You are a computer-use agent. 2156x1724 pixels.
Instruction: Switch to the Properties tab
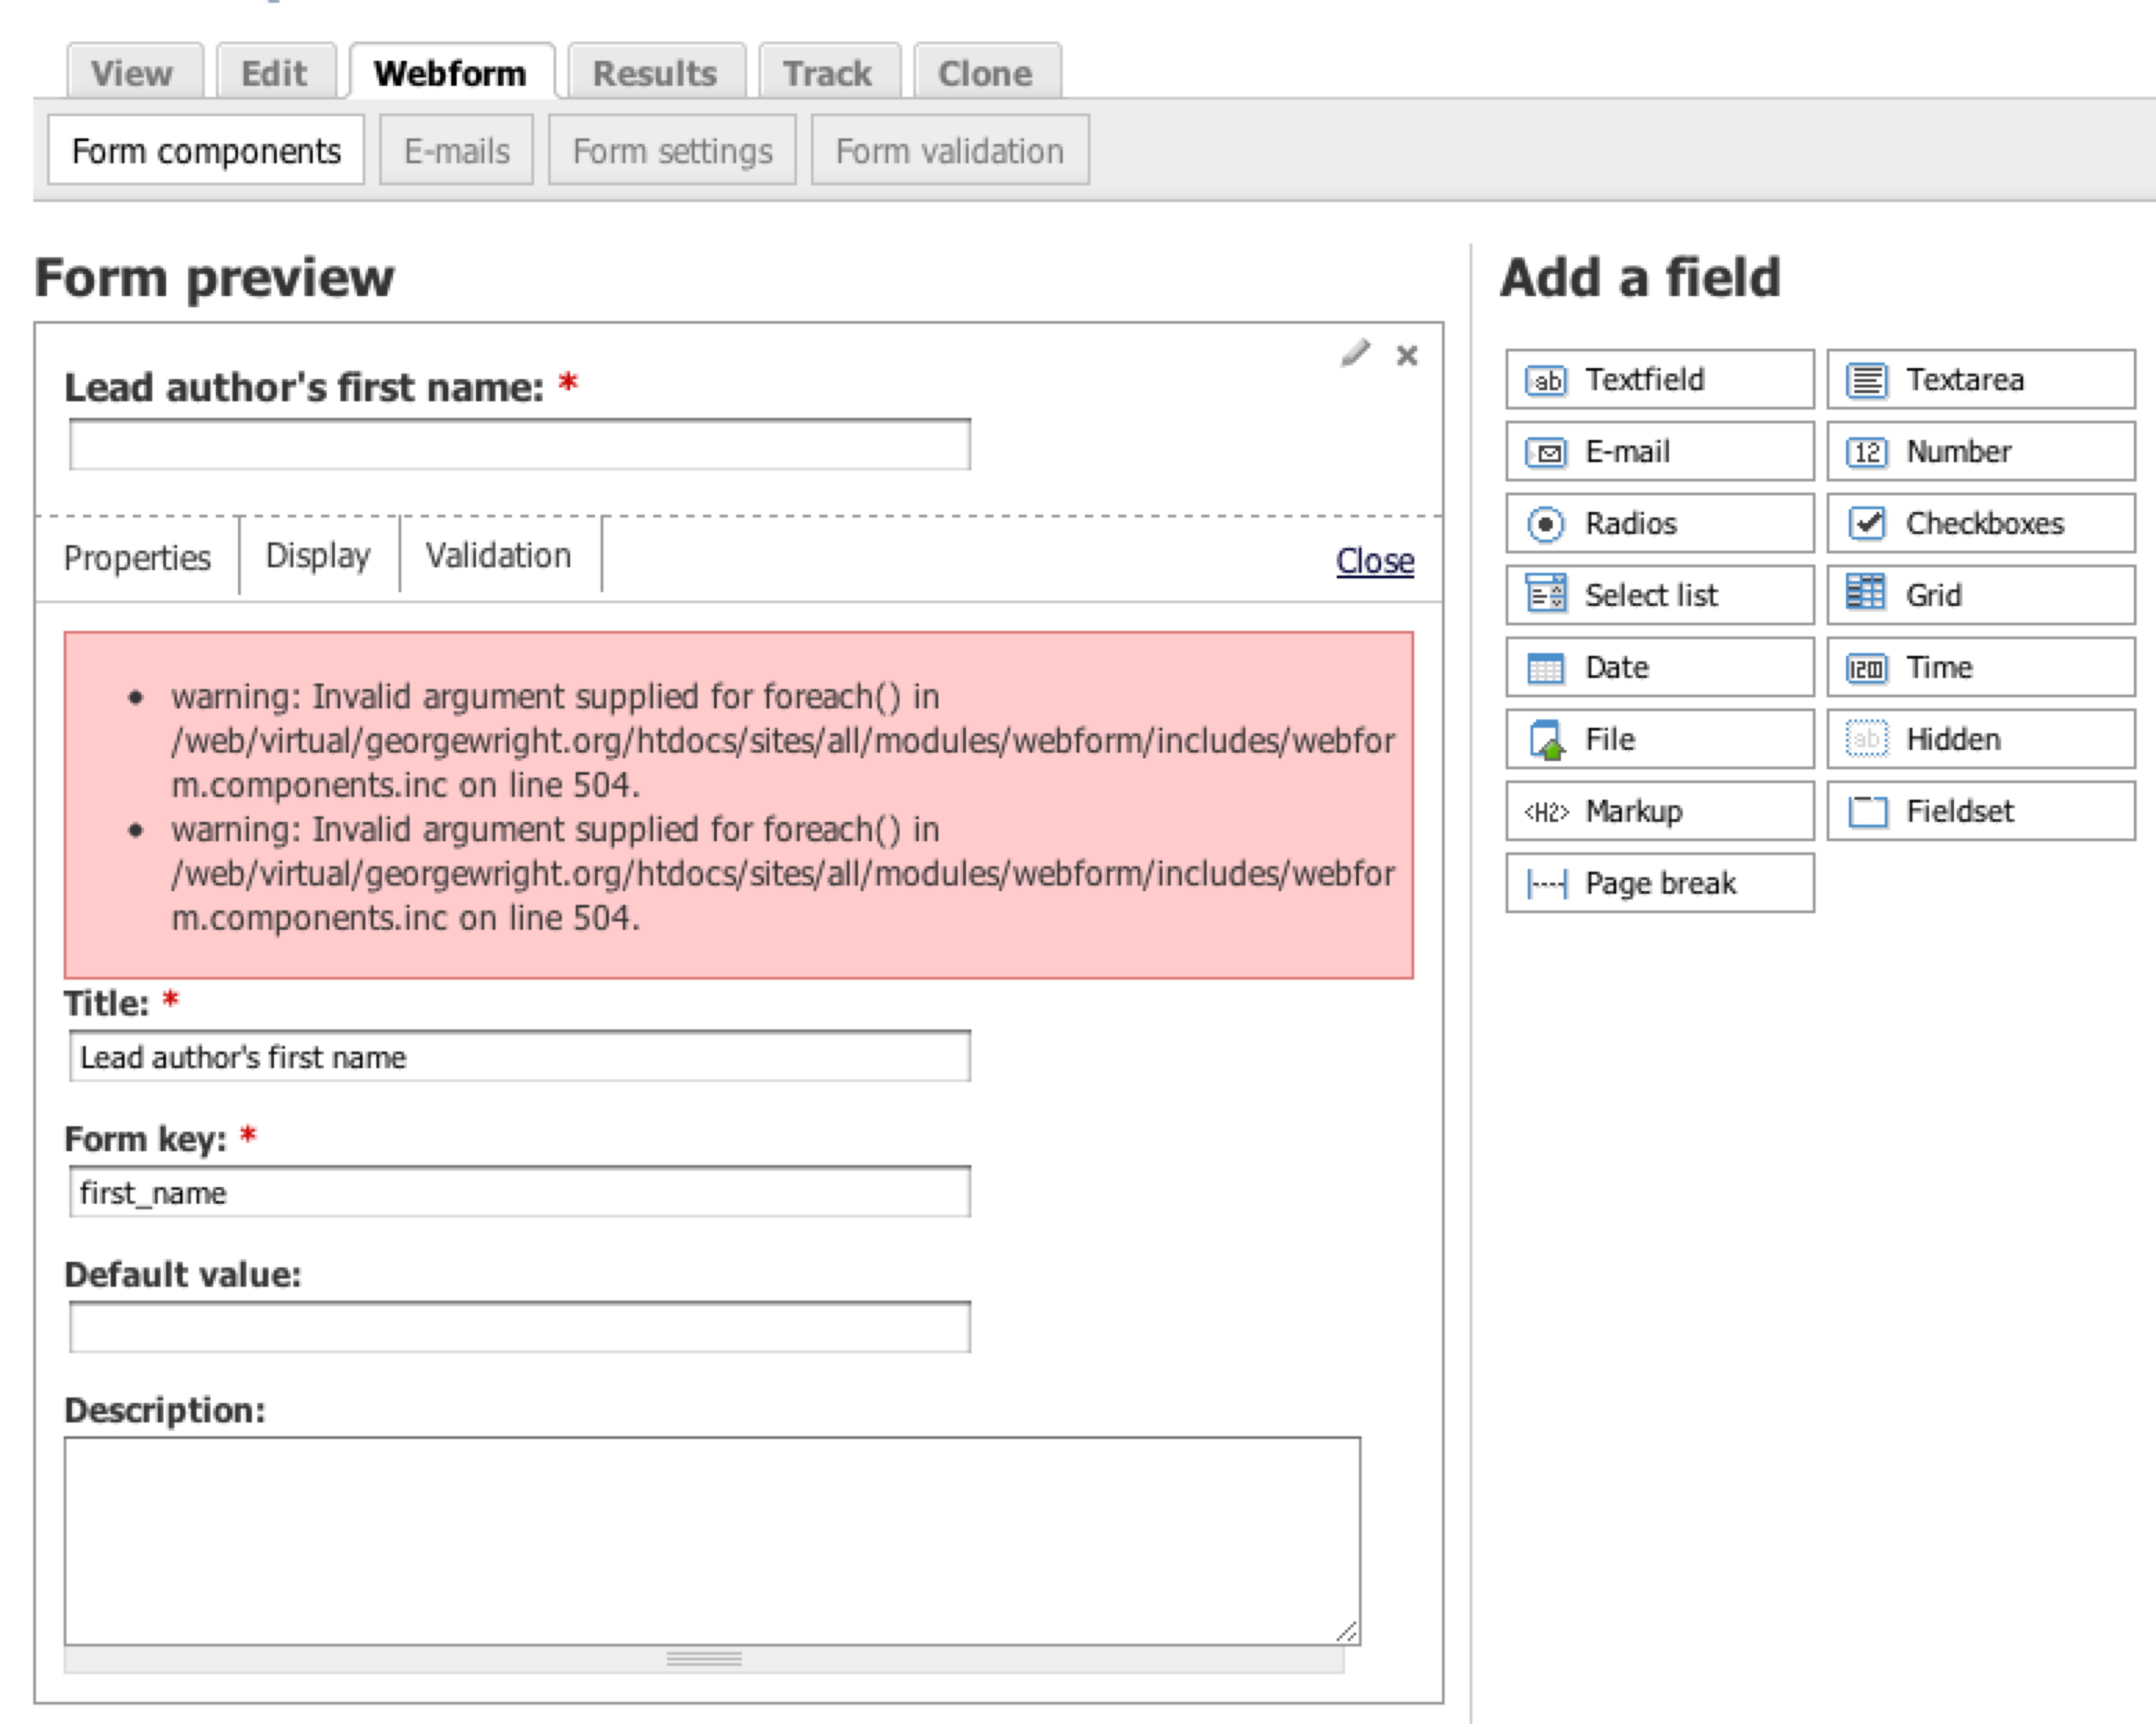[138, 558]
